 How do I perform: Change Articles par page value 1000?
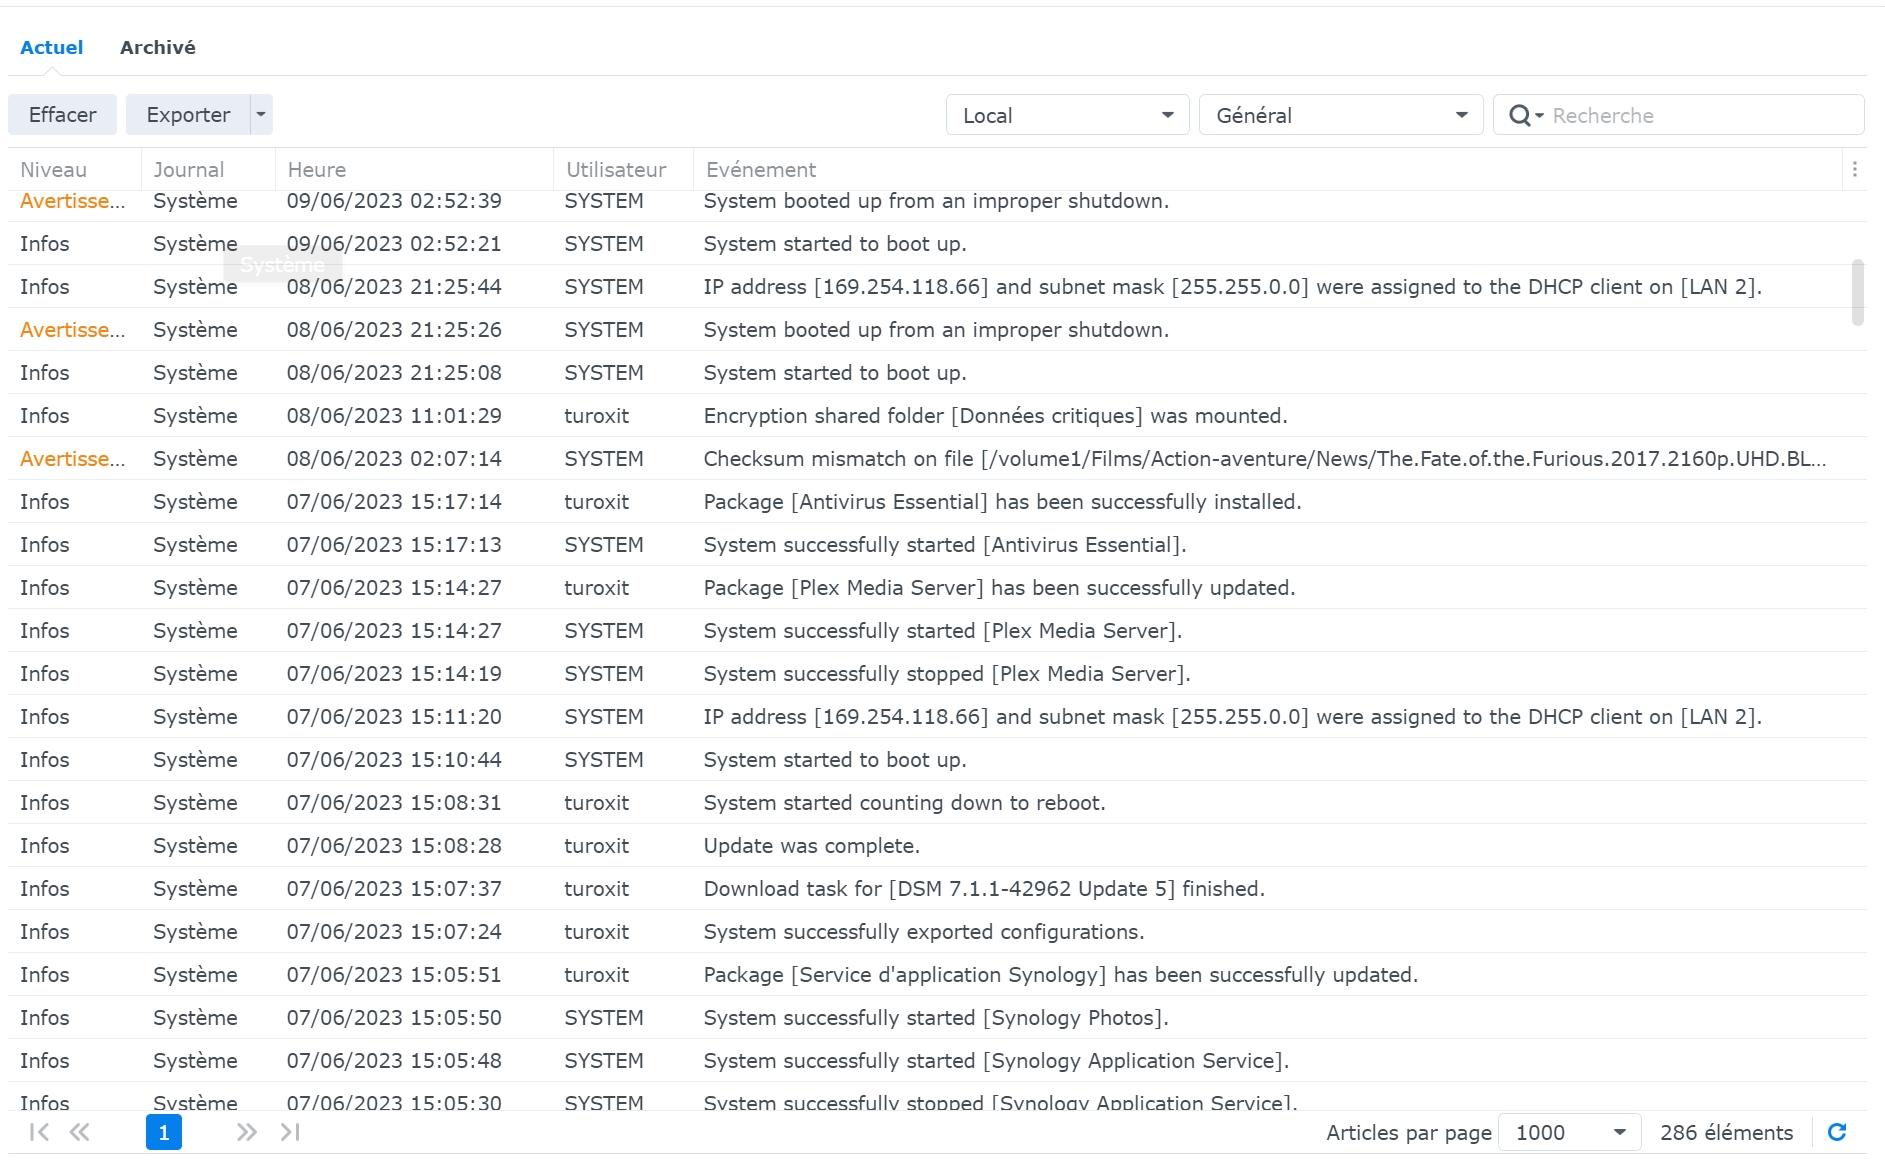(x=1569, y=1133)
